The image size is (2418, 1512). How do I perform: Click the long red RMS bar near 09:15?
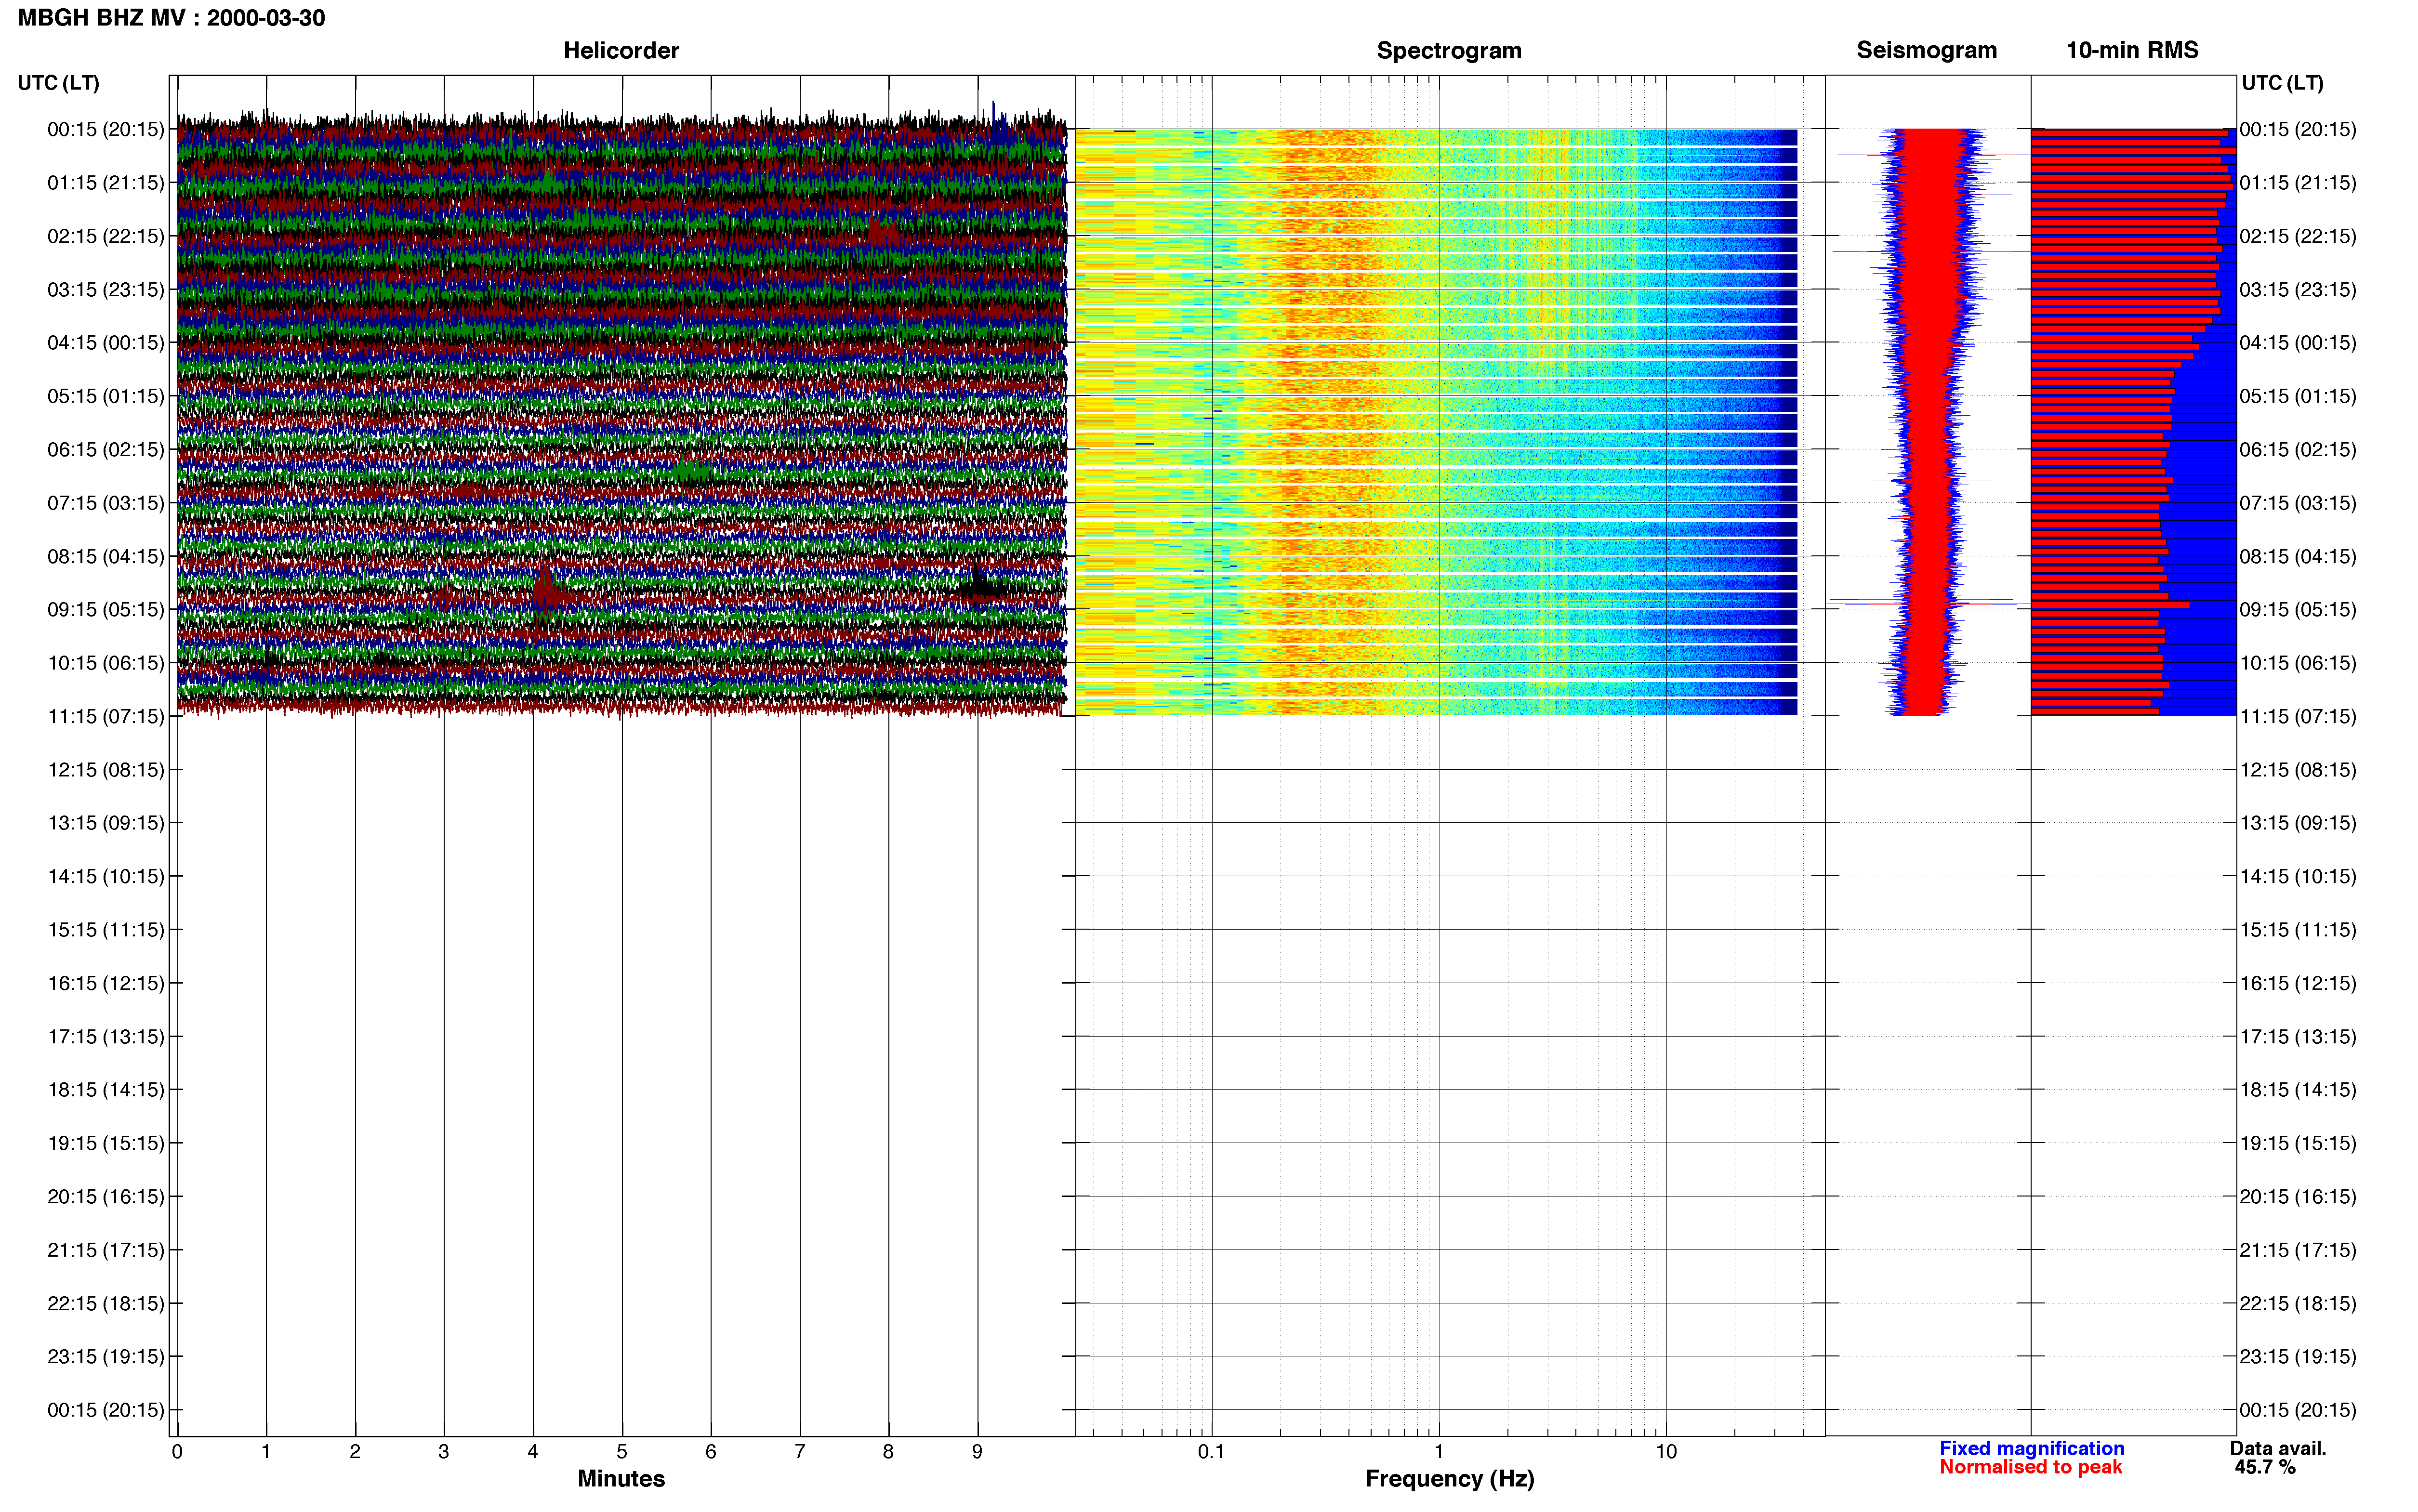pyautogui.click(x=2110, y=604)
